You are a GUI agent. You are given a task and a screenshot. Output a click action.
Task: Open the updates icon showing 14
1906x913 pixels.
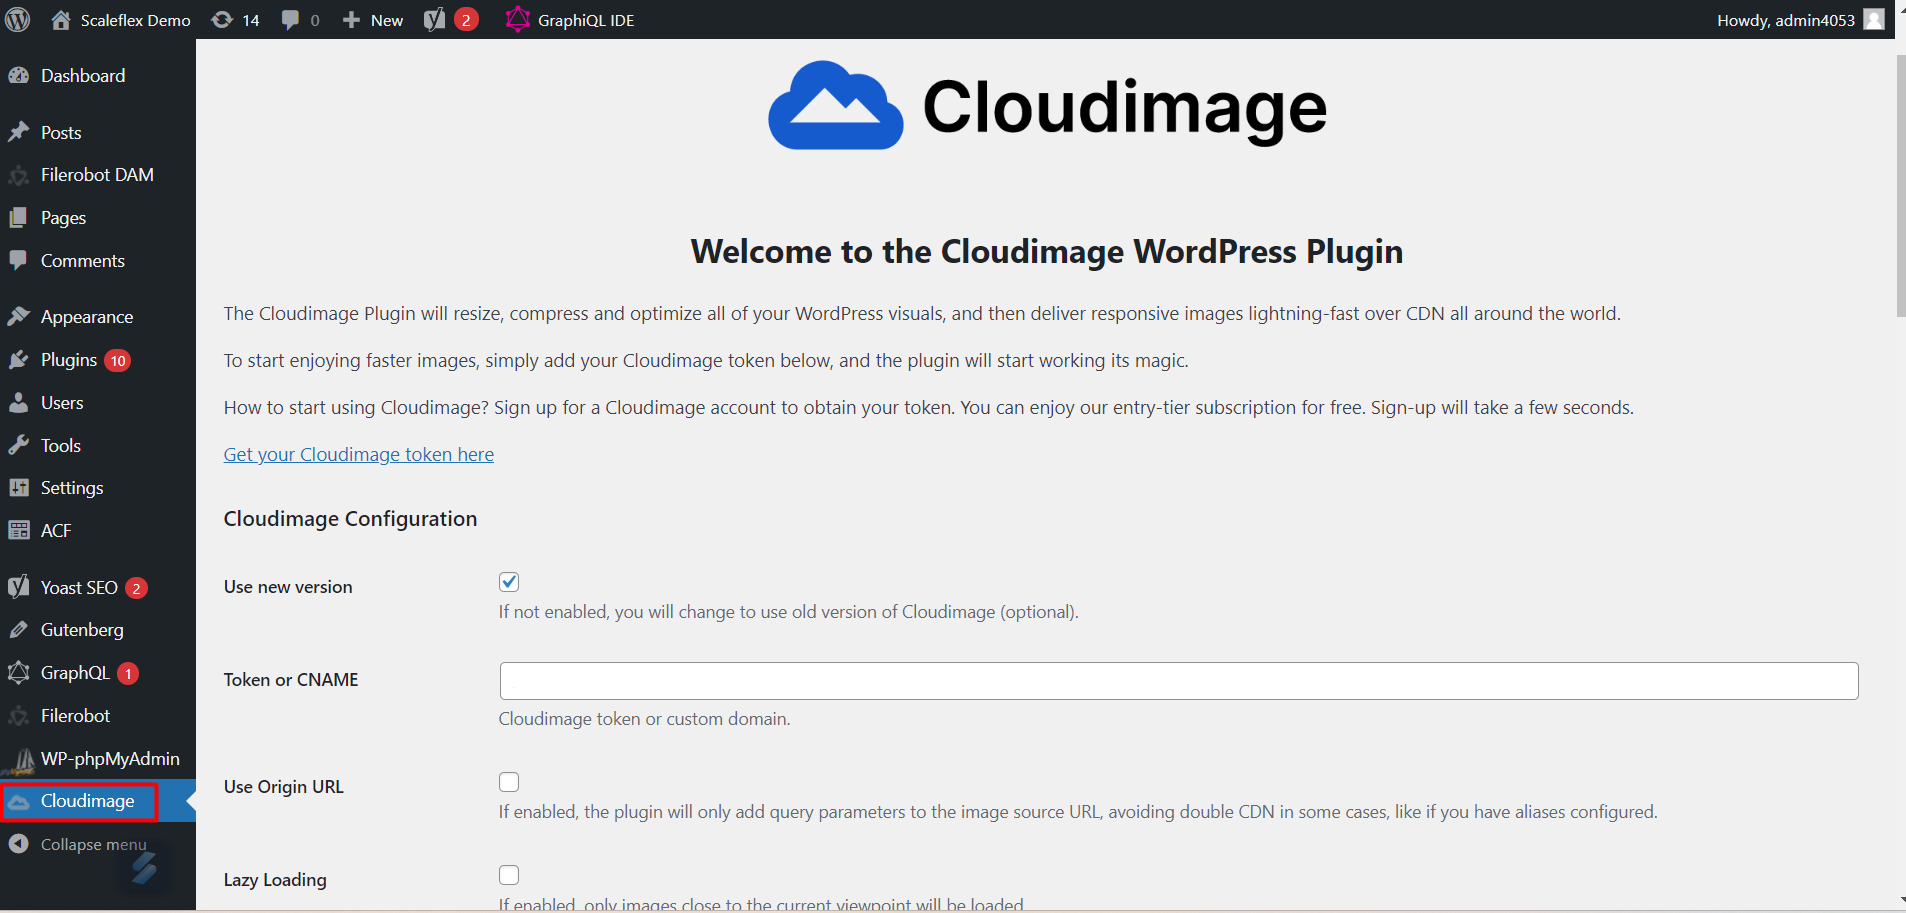click(x=223, y=20)
